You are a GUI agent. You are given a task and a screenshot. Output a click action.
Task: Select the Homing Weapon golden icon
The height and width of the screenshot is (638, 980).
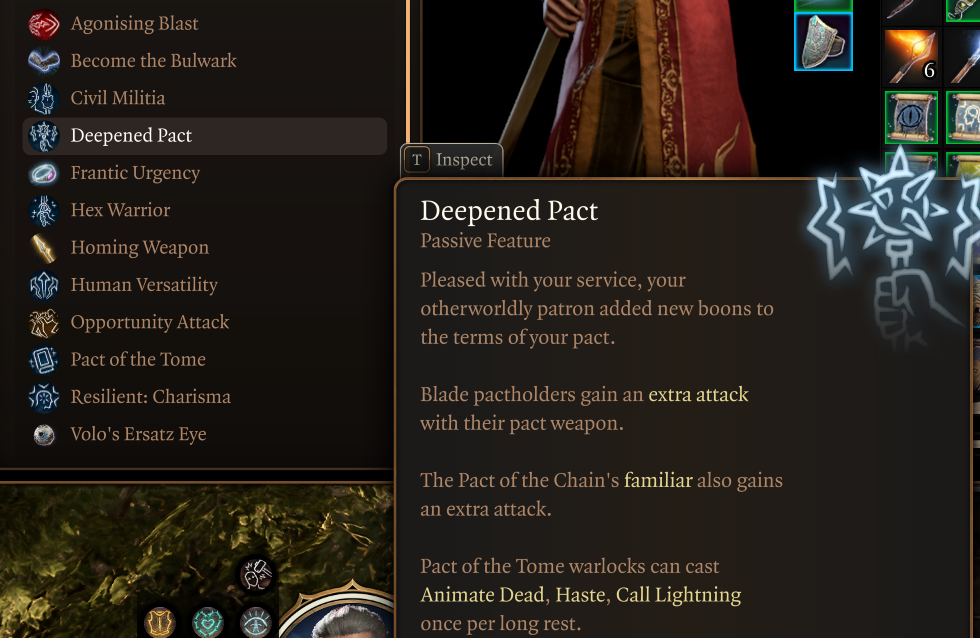pos(44,248)
